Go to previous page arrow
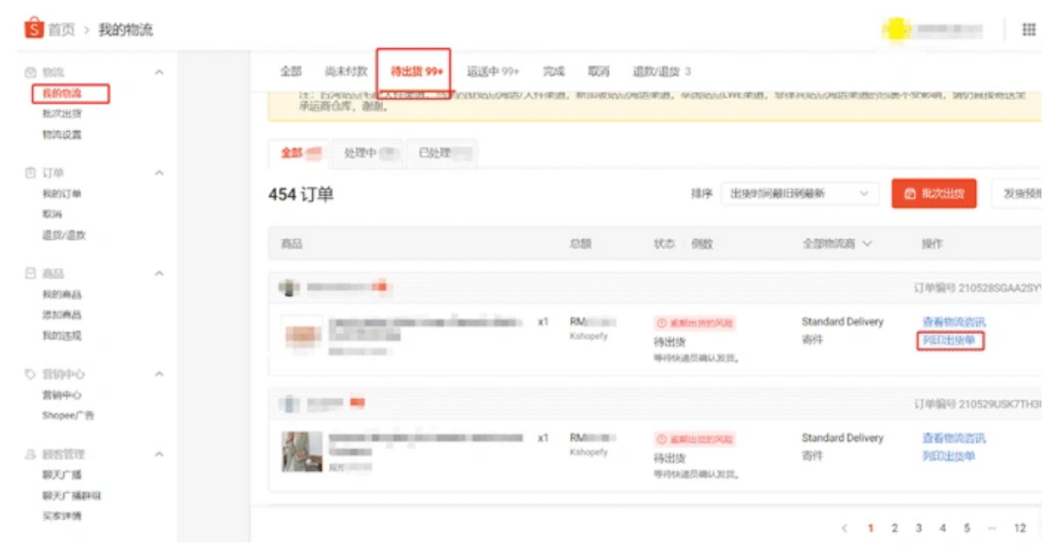This screenshot has height=553, width=1058. (x=845, y=528)
